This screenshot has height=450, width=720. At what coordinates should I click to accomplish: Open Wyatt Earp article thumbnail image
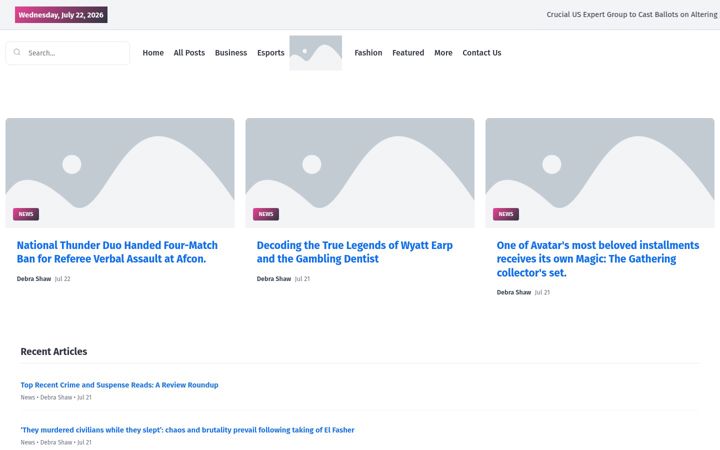coord(360,173)
